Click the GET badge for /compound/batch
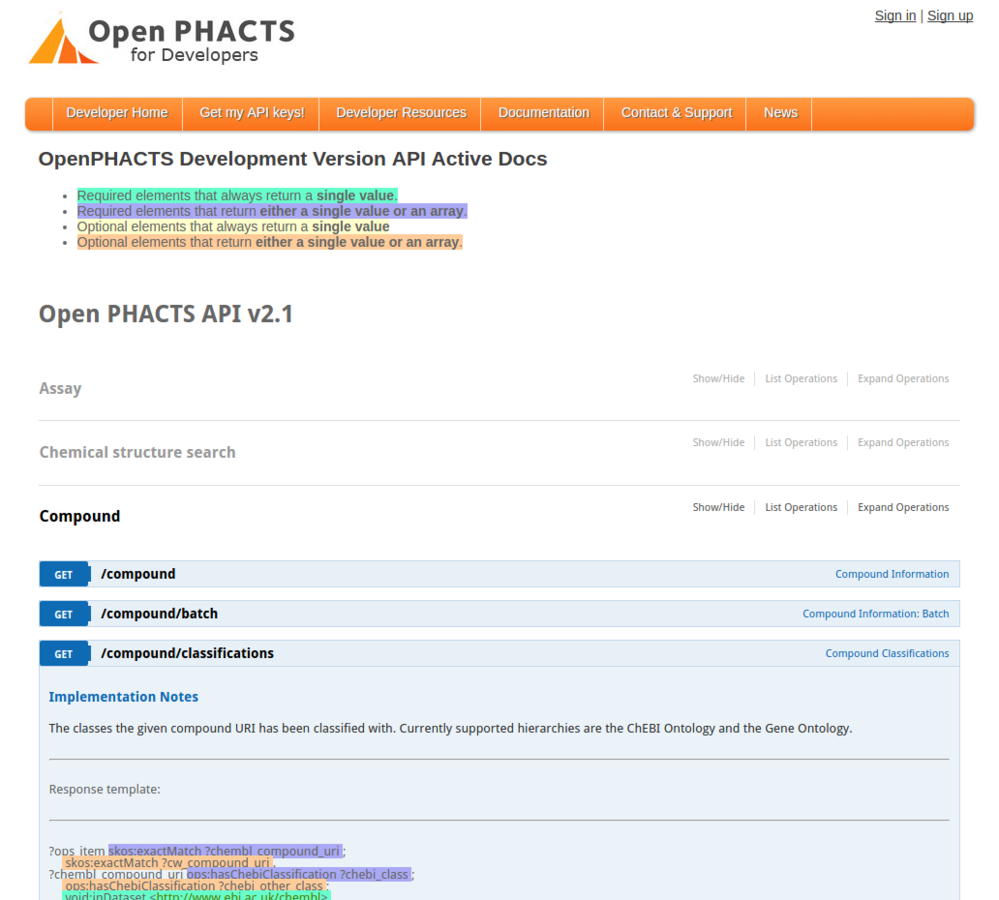The image size is (999, 900). click(64, 614)
